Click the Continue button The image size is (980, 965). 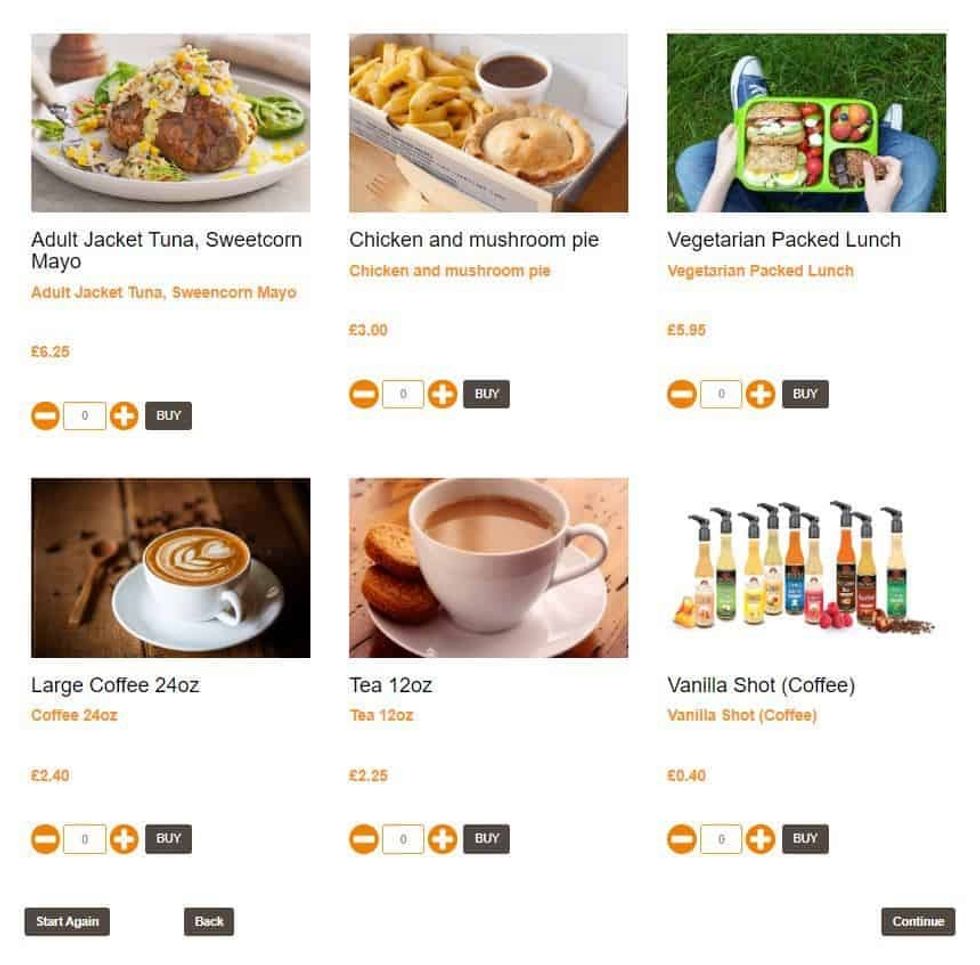[x=918, y=922]
